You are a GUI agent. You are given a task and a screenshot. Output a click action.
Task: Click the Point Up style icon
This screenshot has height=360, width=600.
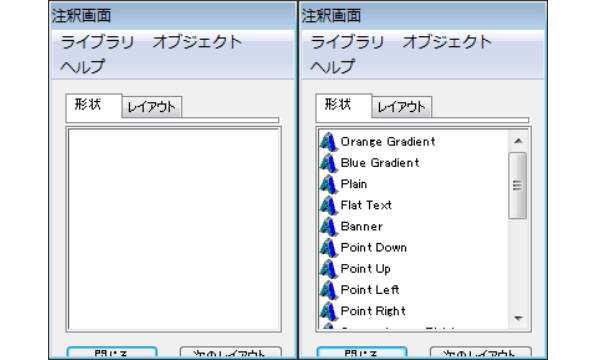click(x=328, y=269)
